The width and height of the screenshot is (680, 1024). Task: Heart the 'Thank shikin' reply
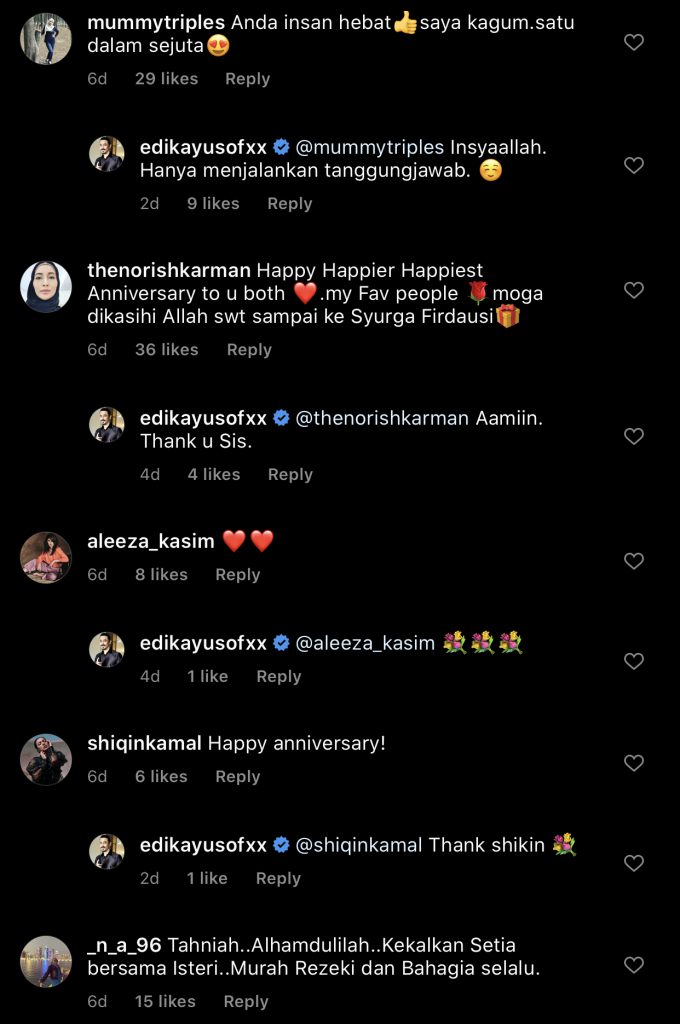[633, 864]
